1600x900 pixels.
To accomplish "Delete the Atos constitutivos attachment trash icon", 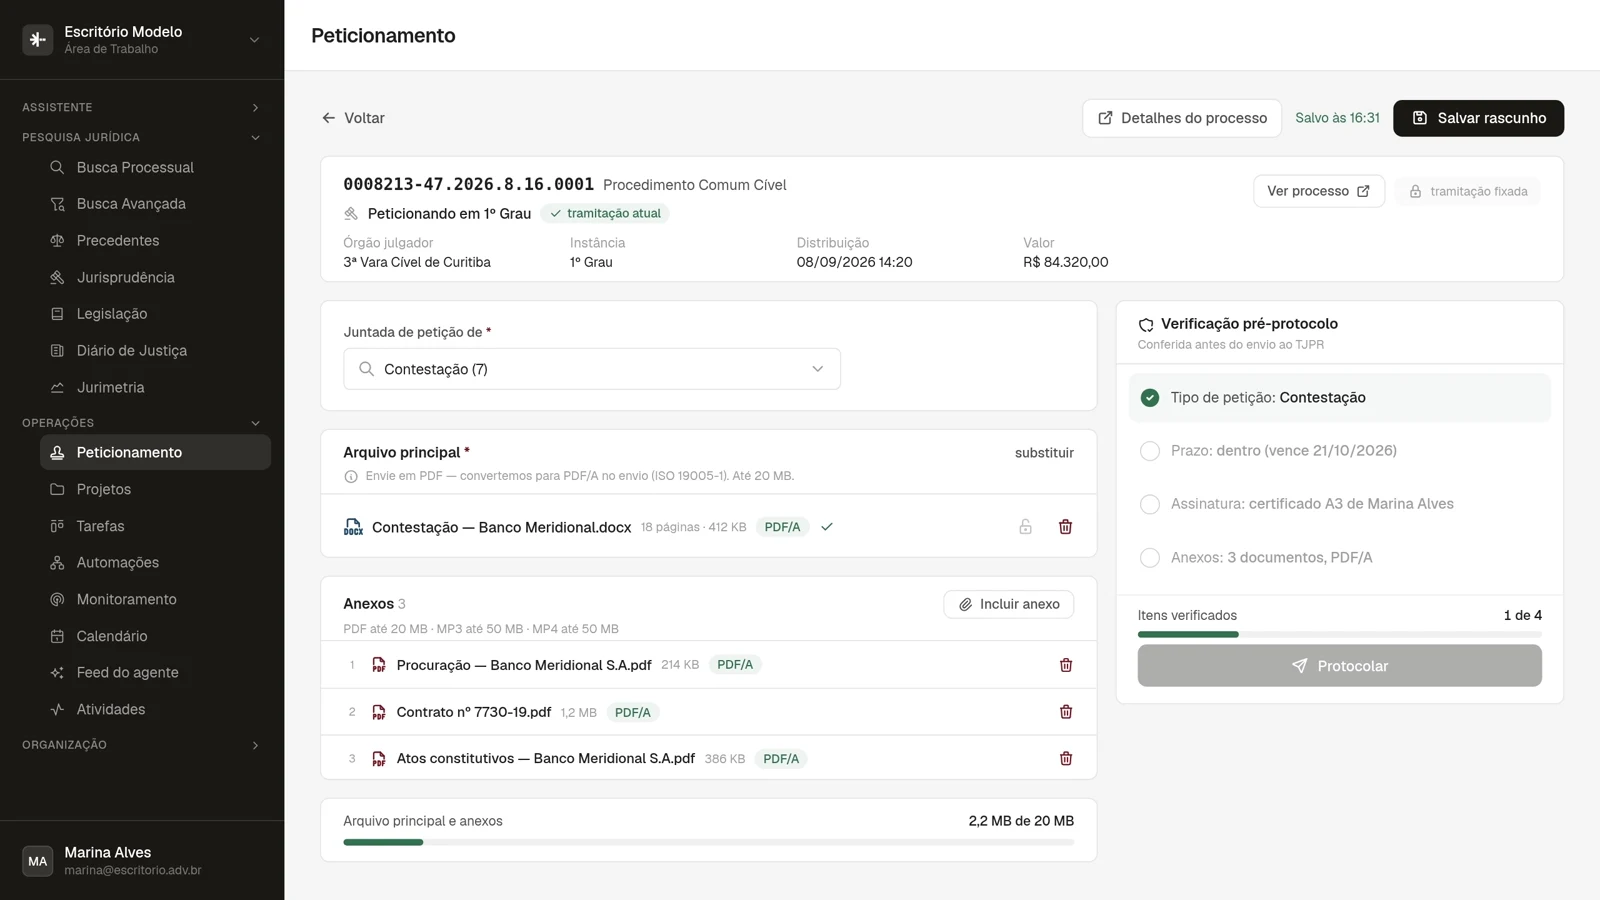I will pos(1066,759).
